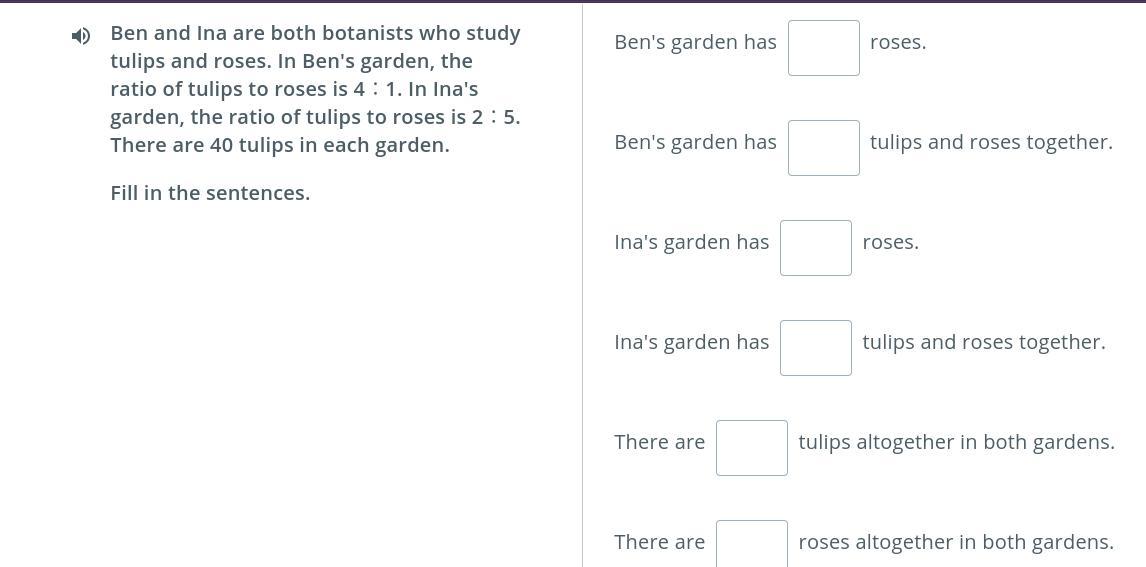
Task: Click the paragraph about Ben and Ina
Action: pyautogui.click(x=315, y=89)
